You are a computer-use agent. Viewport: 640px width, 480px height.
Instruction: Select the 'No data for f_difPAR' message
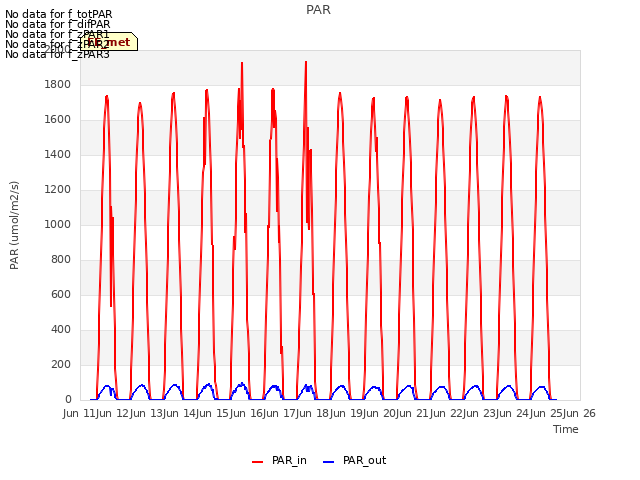(58, 24)
